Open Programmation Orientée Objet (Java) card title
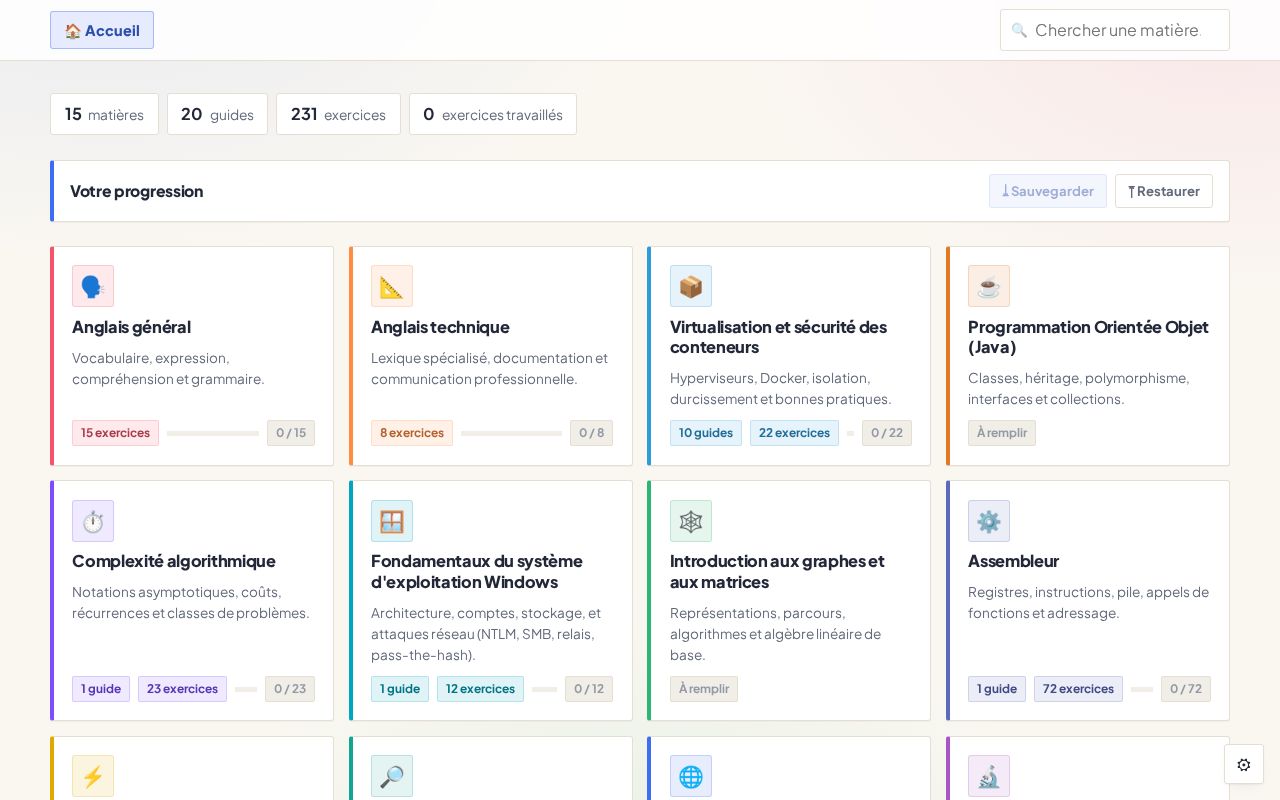 pos(1088,337)
